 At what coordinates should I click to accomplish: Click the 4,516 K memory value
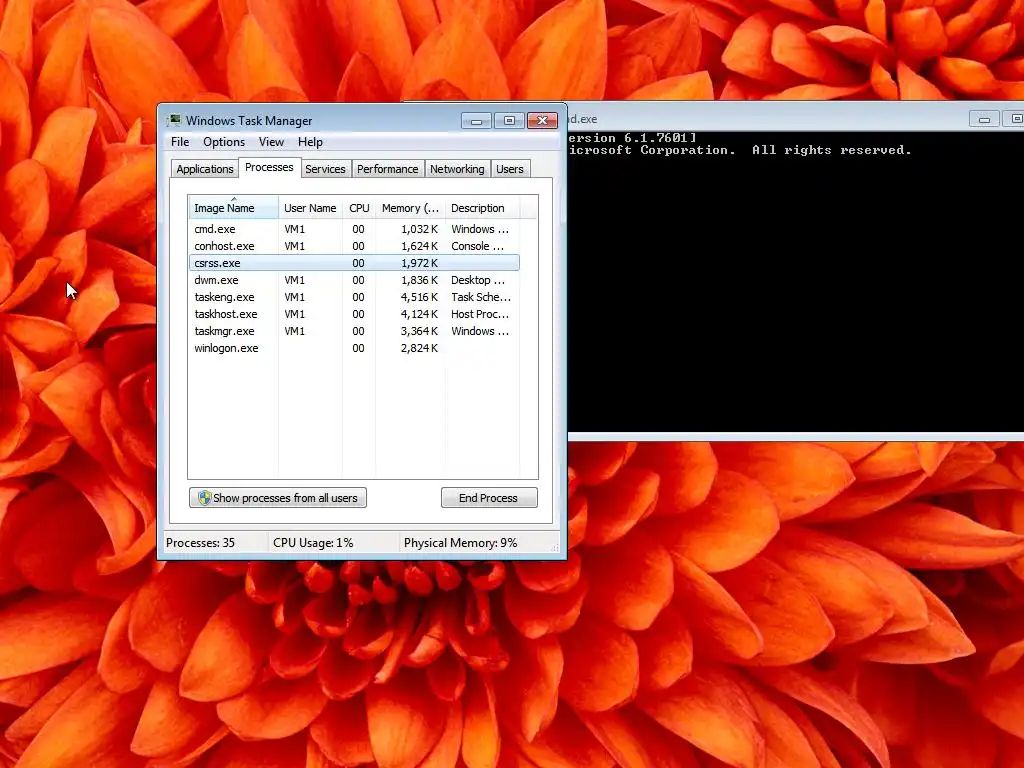tap(419, 297)
